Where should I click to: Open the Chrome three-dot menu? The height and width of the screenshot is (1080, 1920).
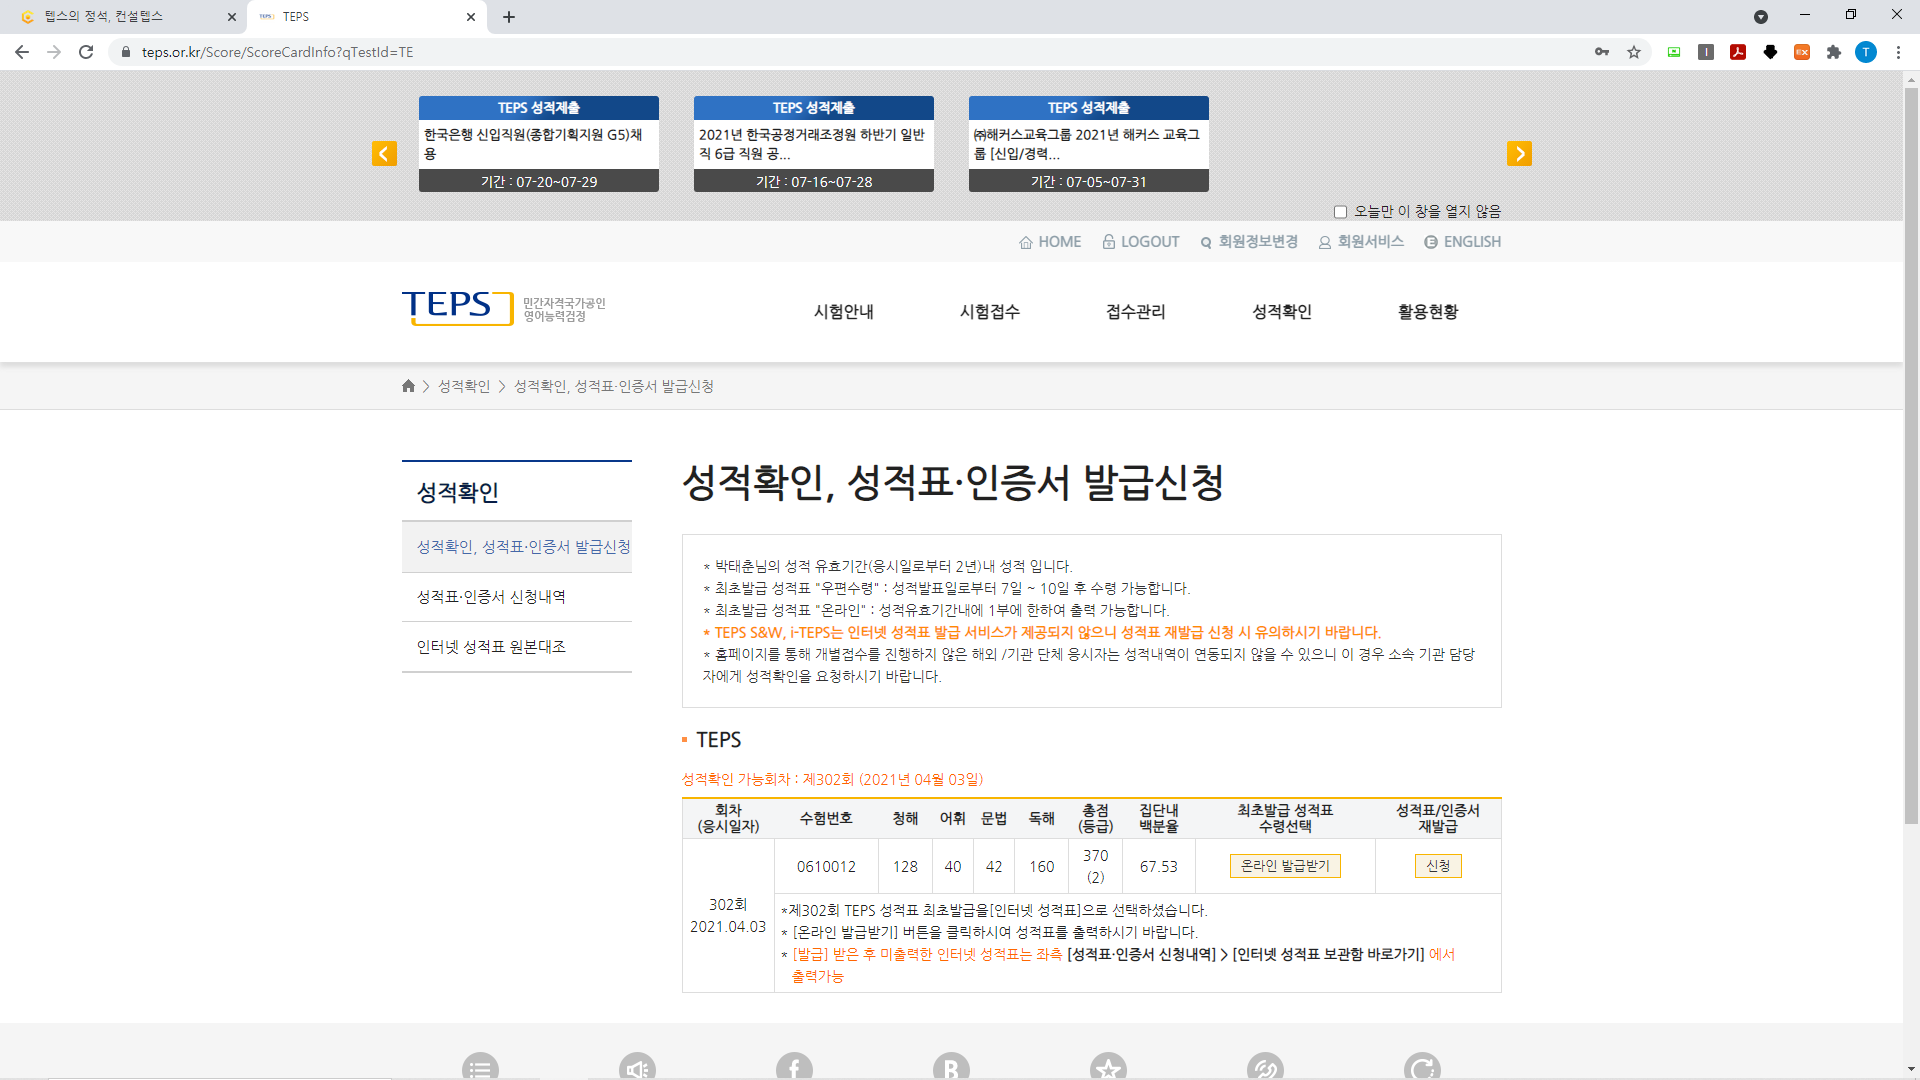pyautogui.click(x=1898, y=52)
